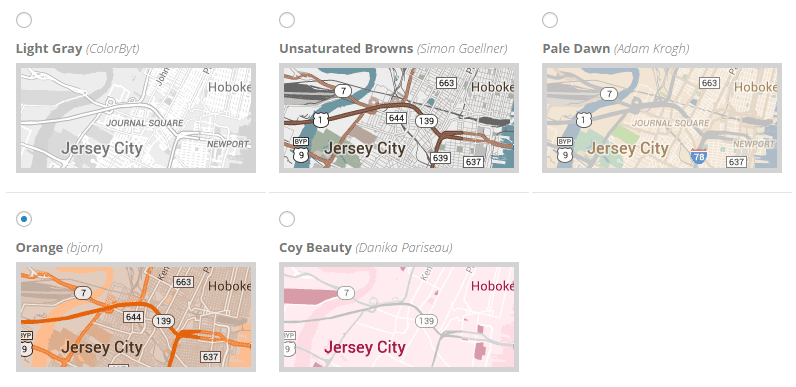This screenshot has height=387, width=796.
Task: Click the Orange style map thumbnail
Action: click(x=136, y=317)
